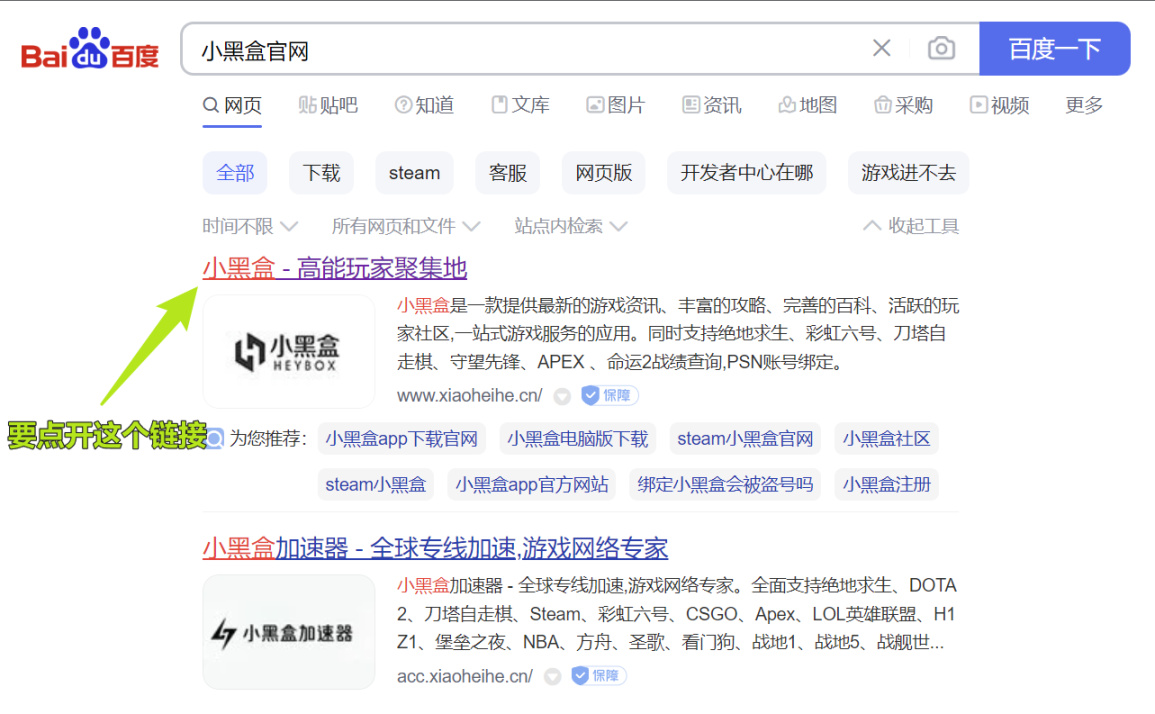
Task: Open the 资讯 tab
Action: click(x=712, y=105)
